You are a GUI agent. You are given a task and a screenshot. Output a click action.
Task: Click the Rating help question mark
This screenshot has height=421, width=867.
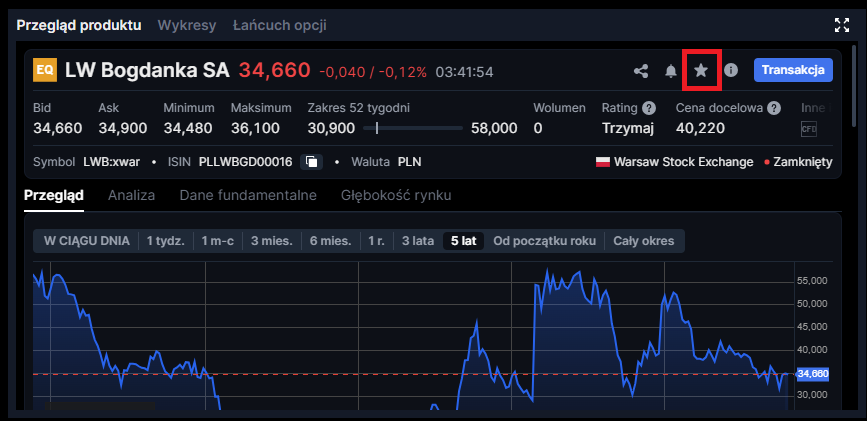coord(649,108)
